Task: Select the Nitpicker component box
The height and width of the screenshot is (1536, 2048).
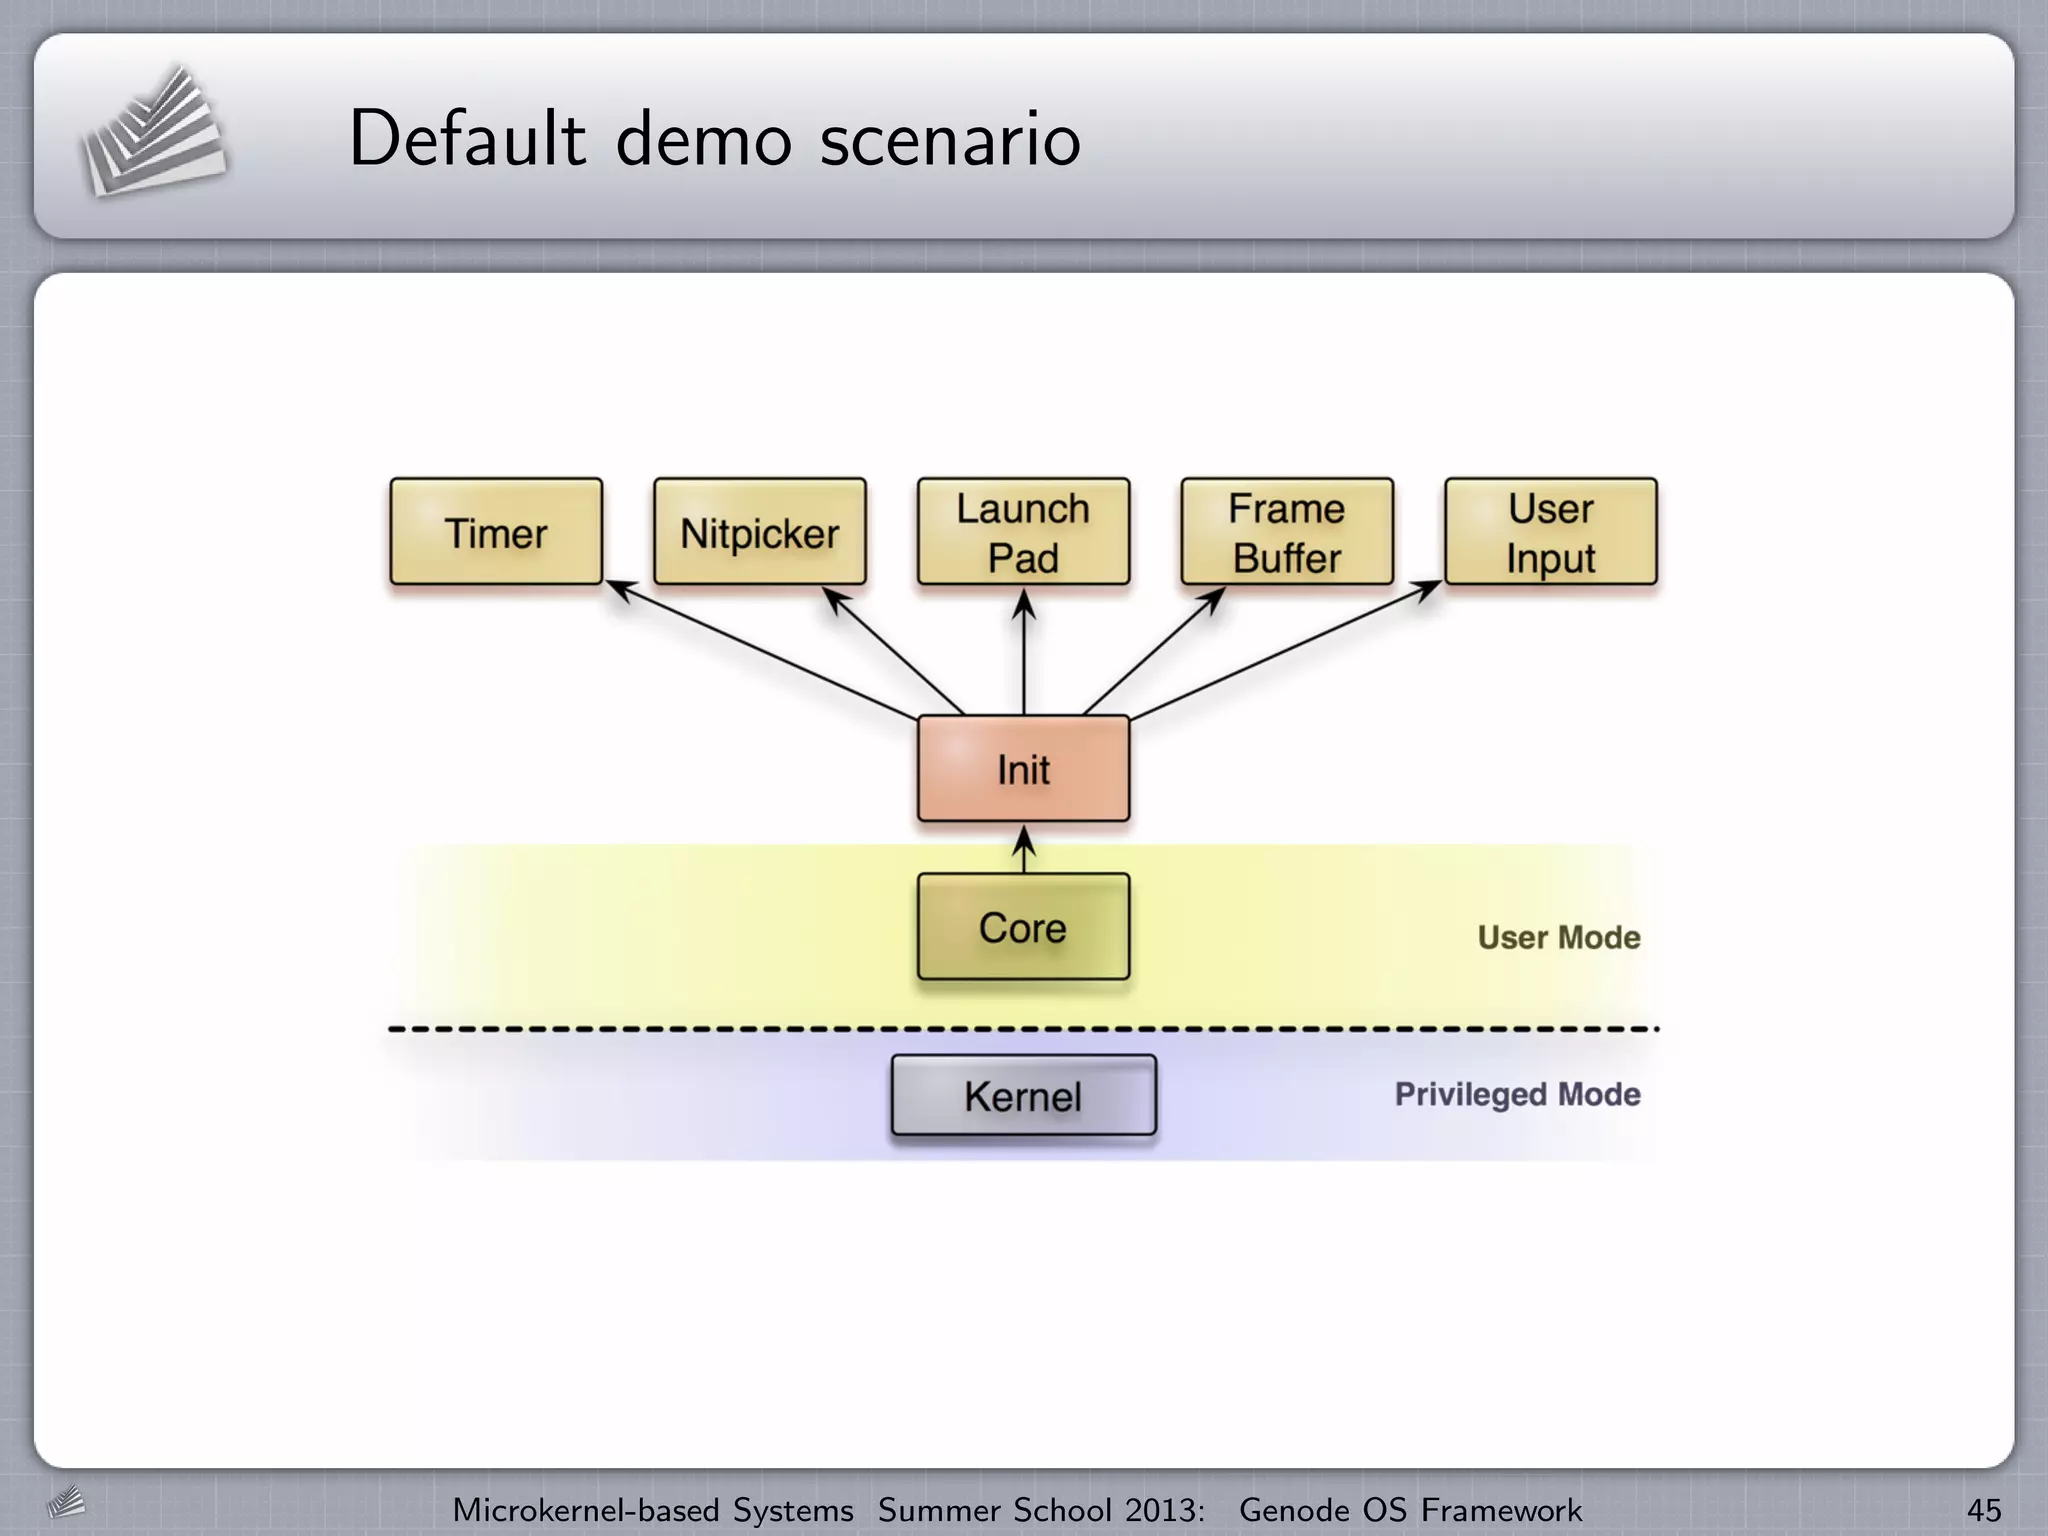Action: click(x=759, y=532)
